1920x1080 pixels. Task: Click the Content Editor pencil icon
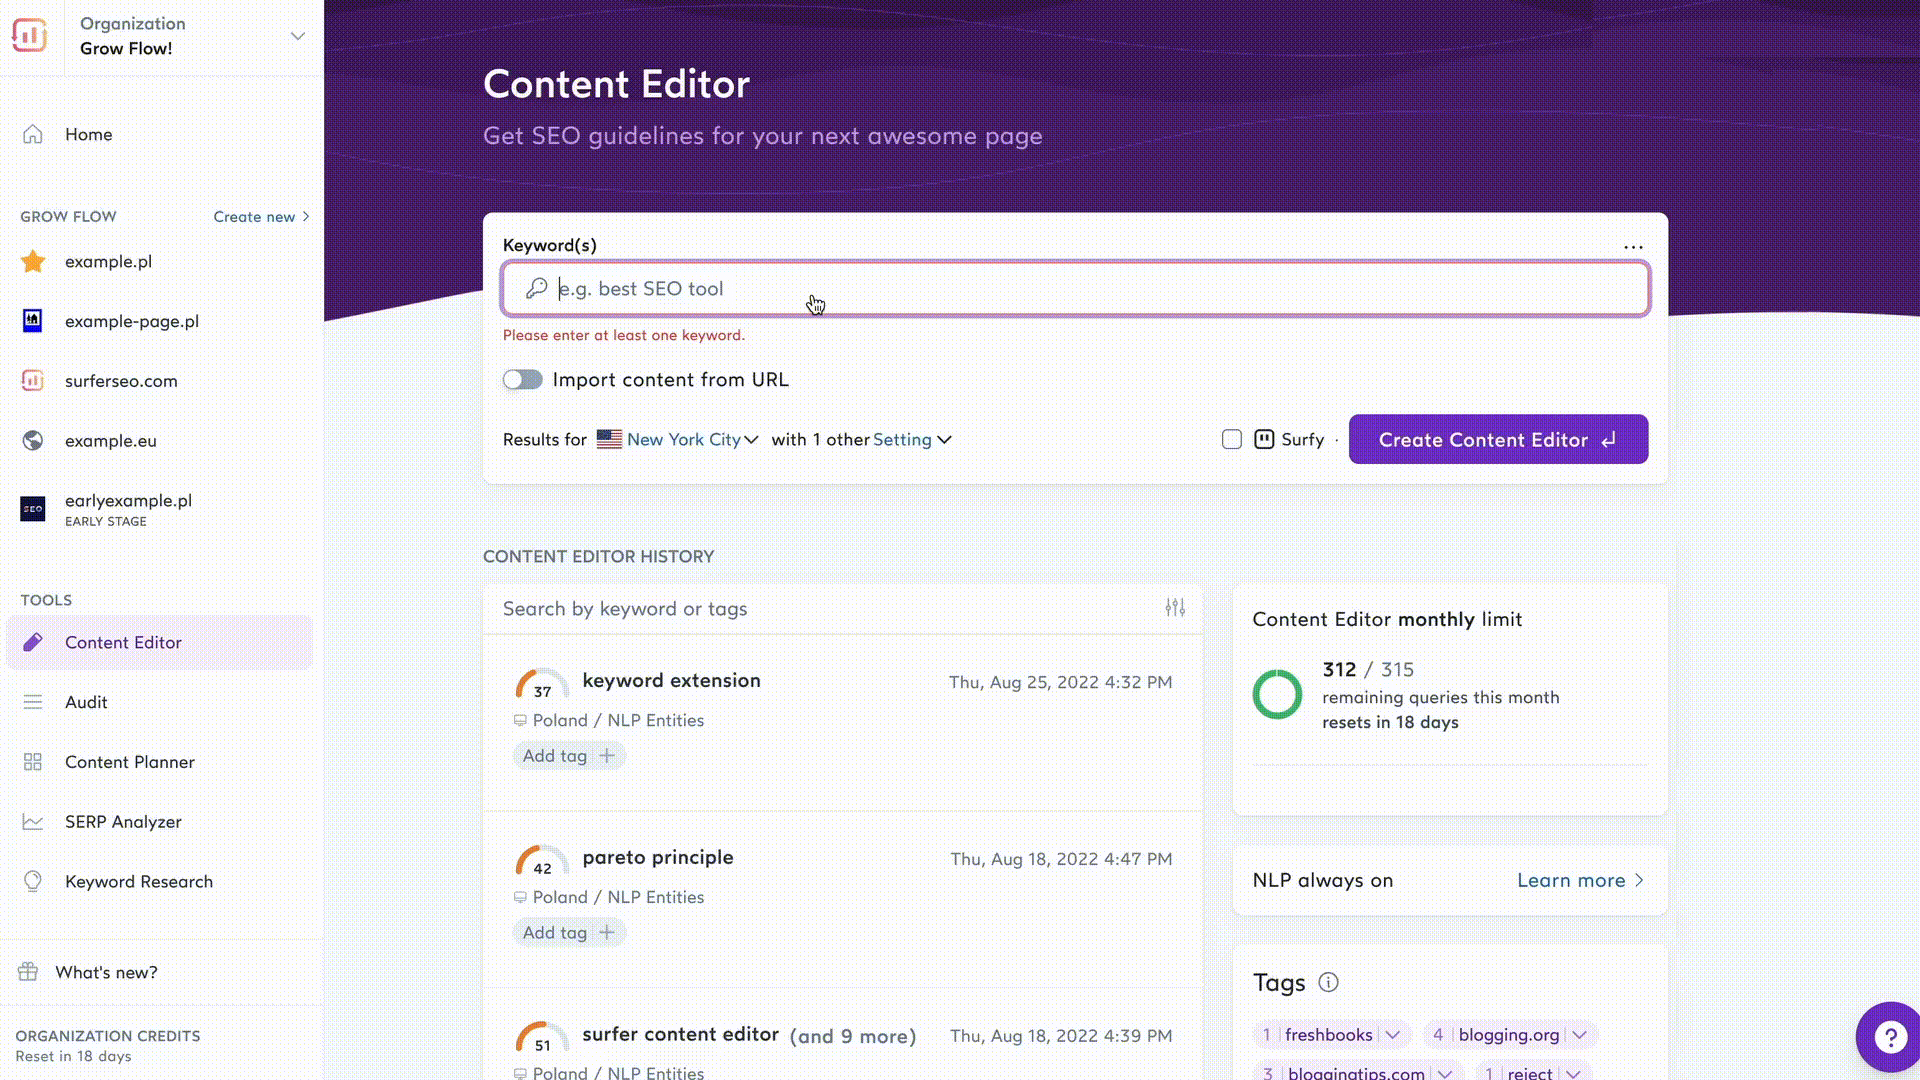[33, 642]
